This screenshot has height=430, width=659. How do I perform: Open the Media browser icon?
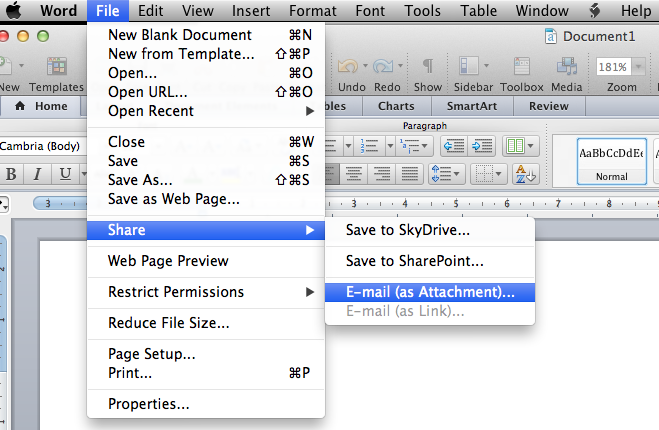pos(567,66)
